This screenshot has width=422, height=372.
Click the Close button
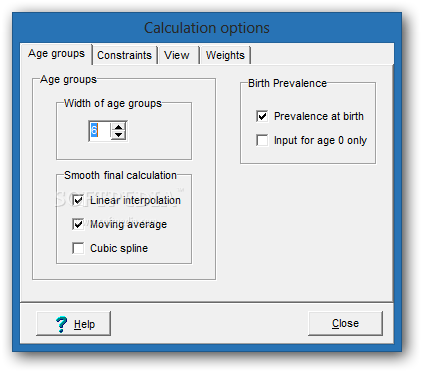[x=345, y=323]
